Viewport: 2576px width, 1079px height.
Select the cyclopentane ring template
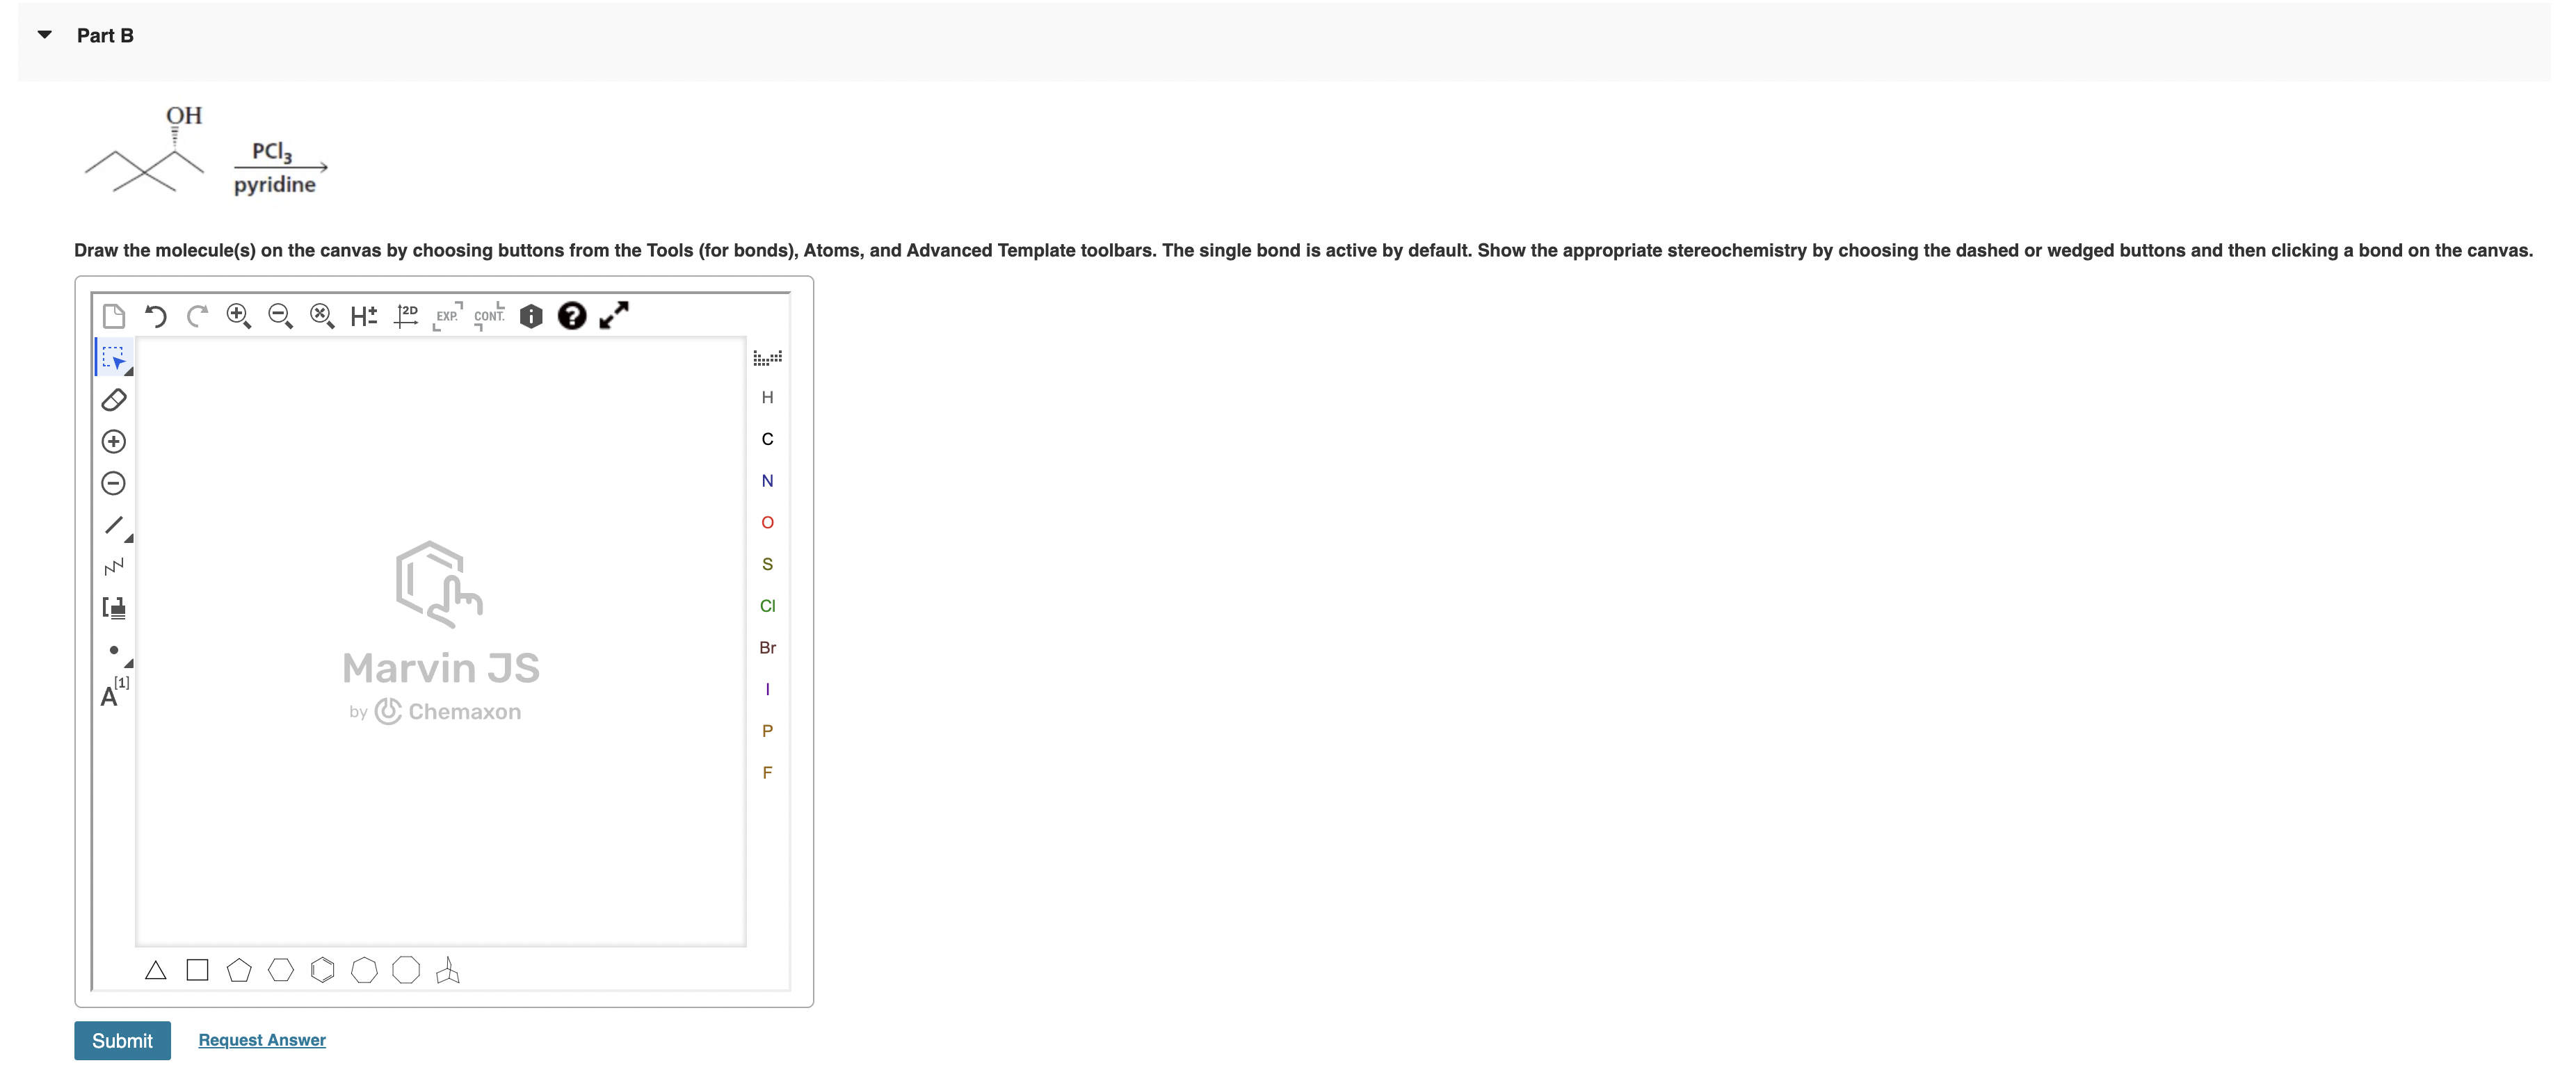pos(239,970)
